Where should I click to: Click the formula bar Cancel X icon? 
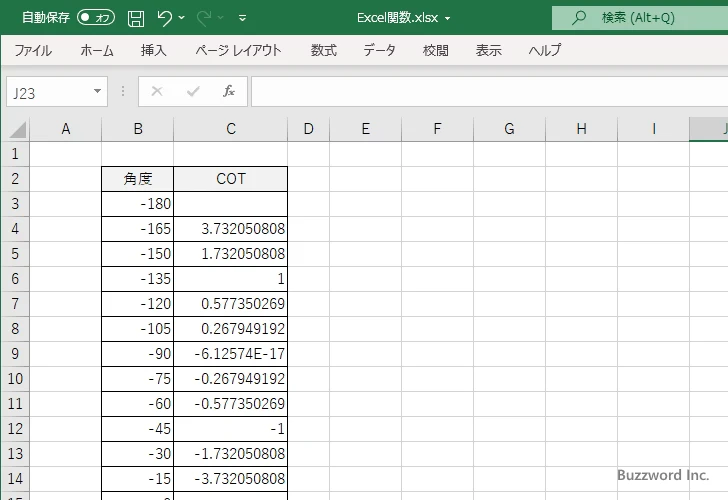click(x=157, y=91)
